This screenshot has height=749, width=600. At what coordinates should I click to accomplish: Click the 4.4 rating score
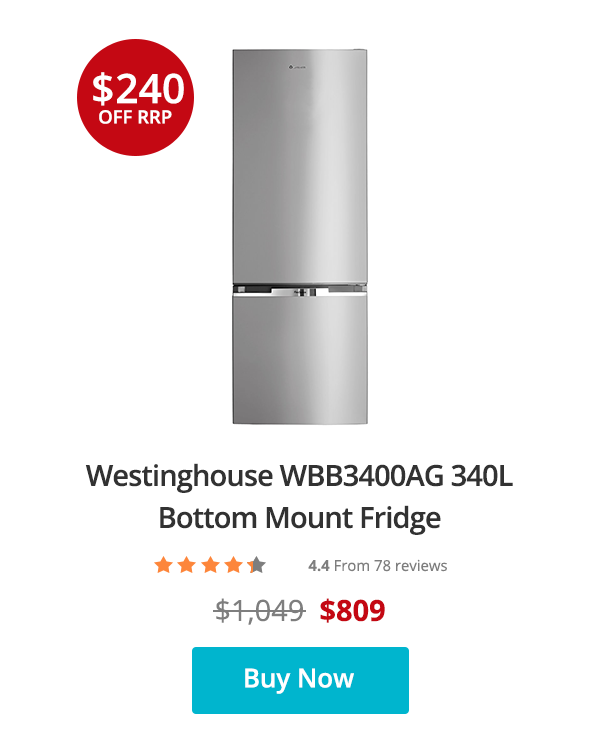(x=319, y=566)
